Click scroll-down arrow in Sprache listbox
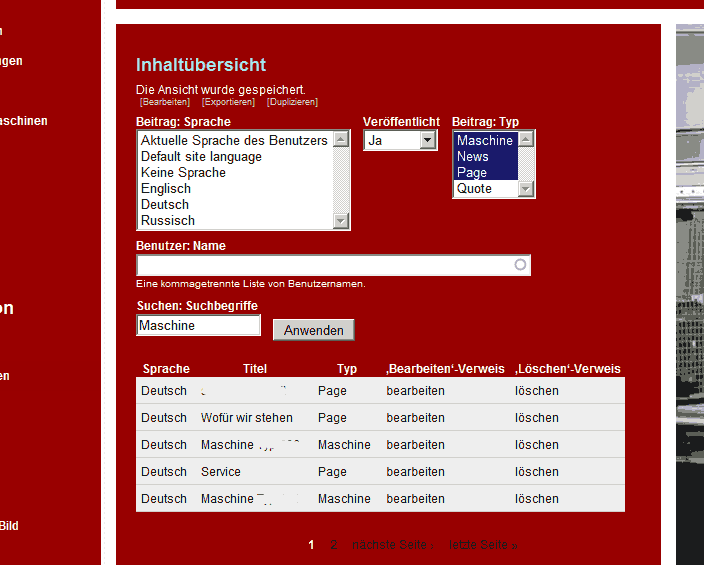The image size is (704, 565). [341, 221]
